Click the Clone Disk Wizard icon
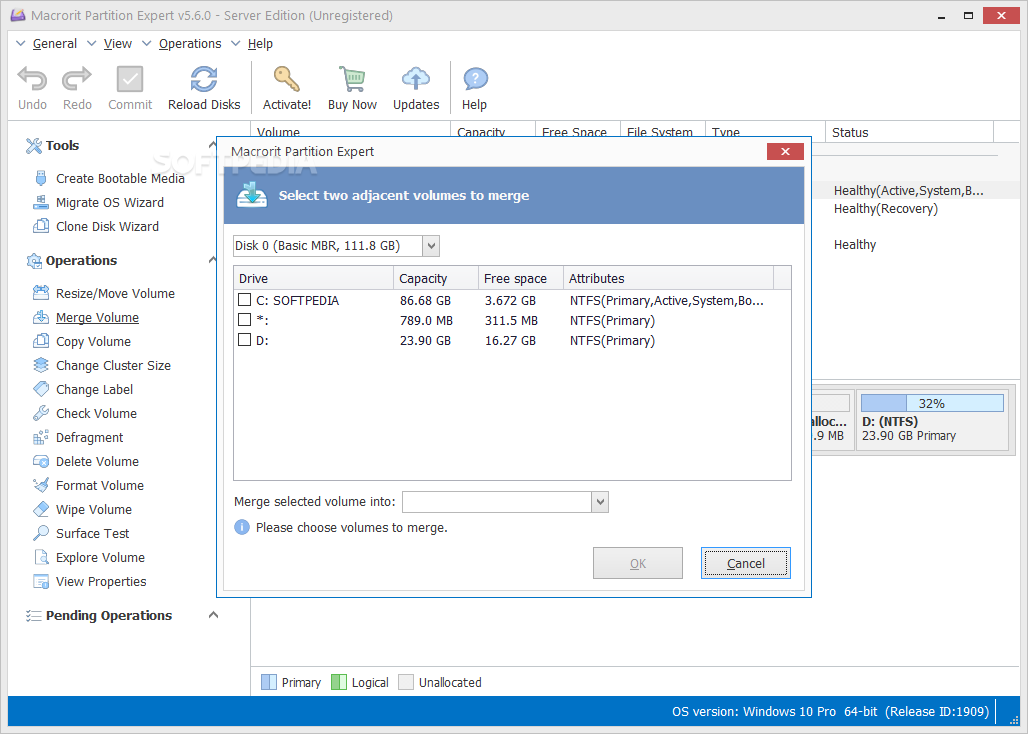Image resolution: width=1028 pixels, height=734 pixels. 41,226
